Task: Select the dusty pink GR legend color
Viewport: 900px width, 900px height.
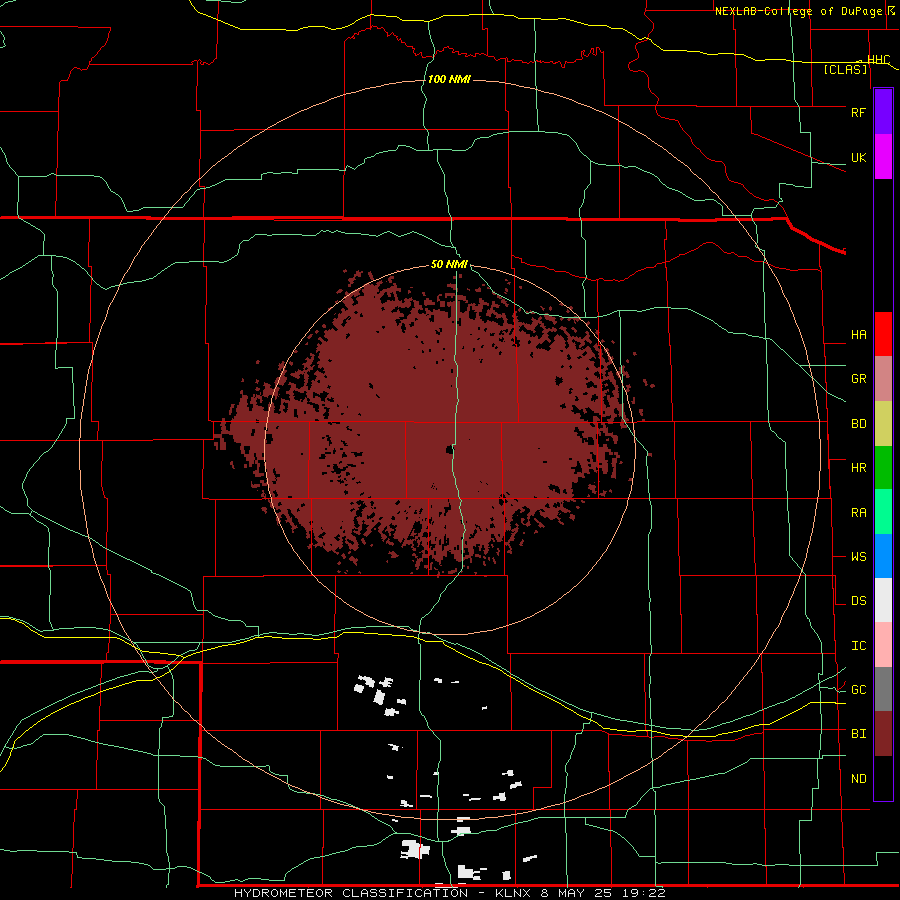Action: (x=883, y=379)
